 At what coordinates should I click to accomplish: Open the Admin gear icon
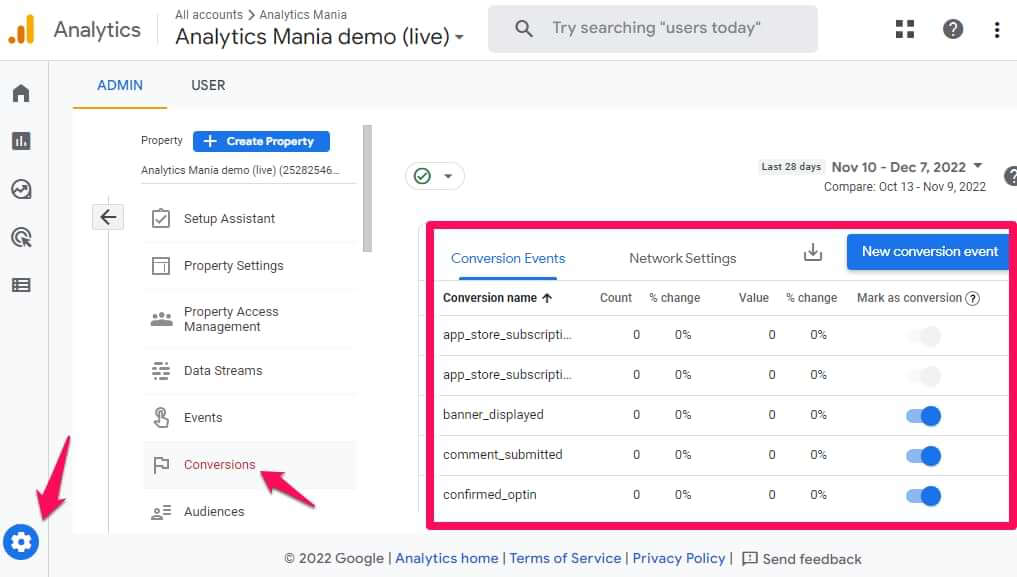(x=21, y=542)
